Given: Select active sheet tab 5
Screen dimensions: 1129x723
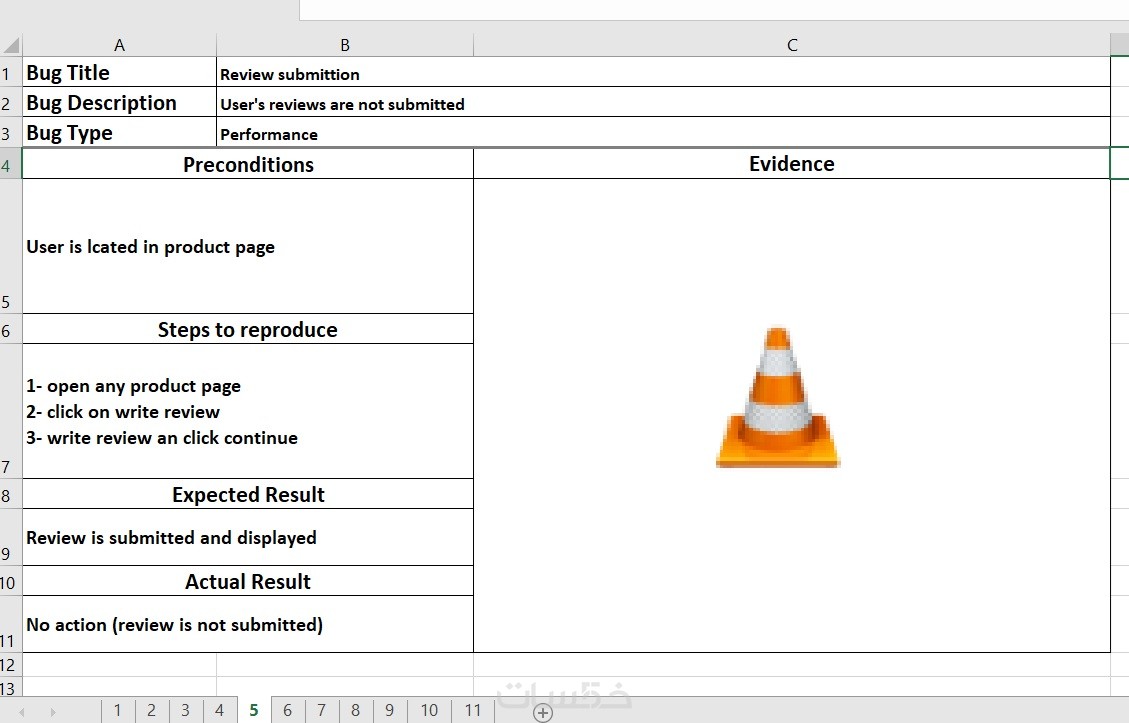Looking at the screenshot, I should coord(253,711).
